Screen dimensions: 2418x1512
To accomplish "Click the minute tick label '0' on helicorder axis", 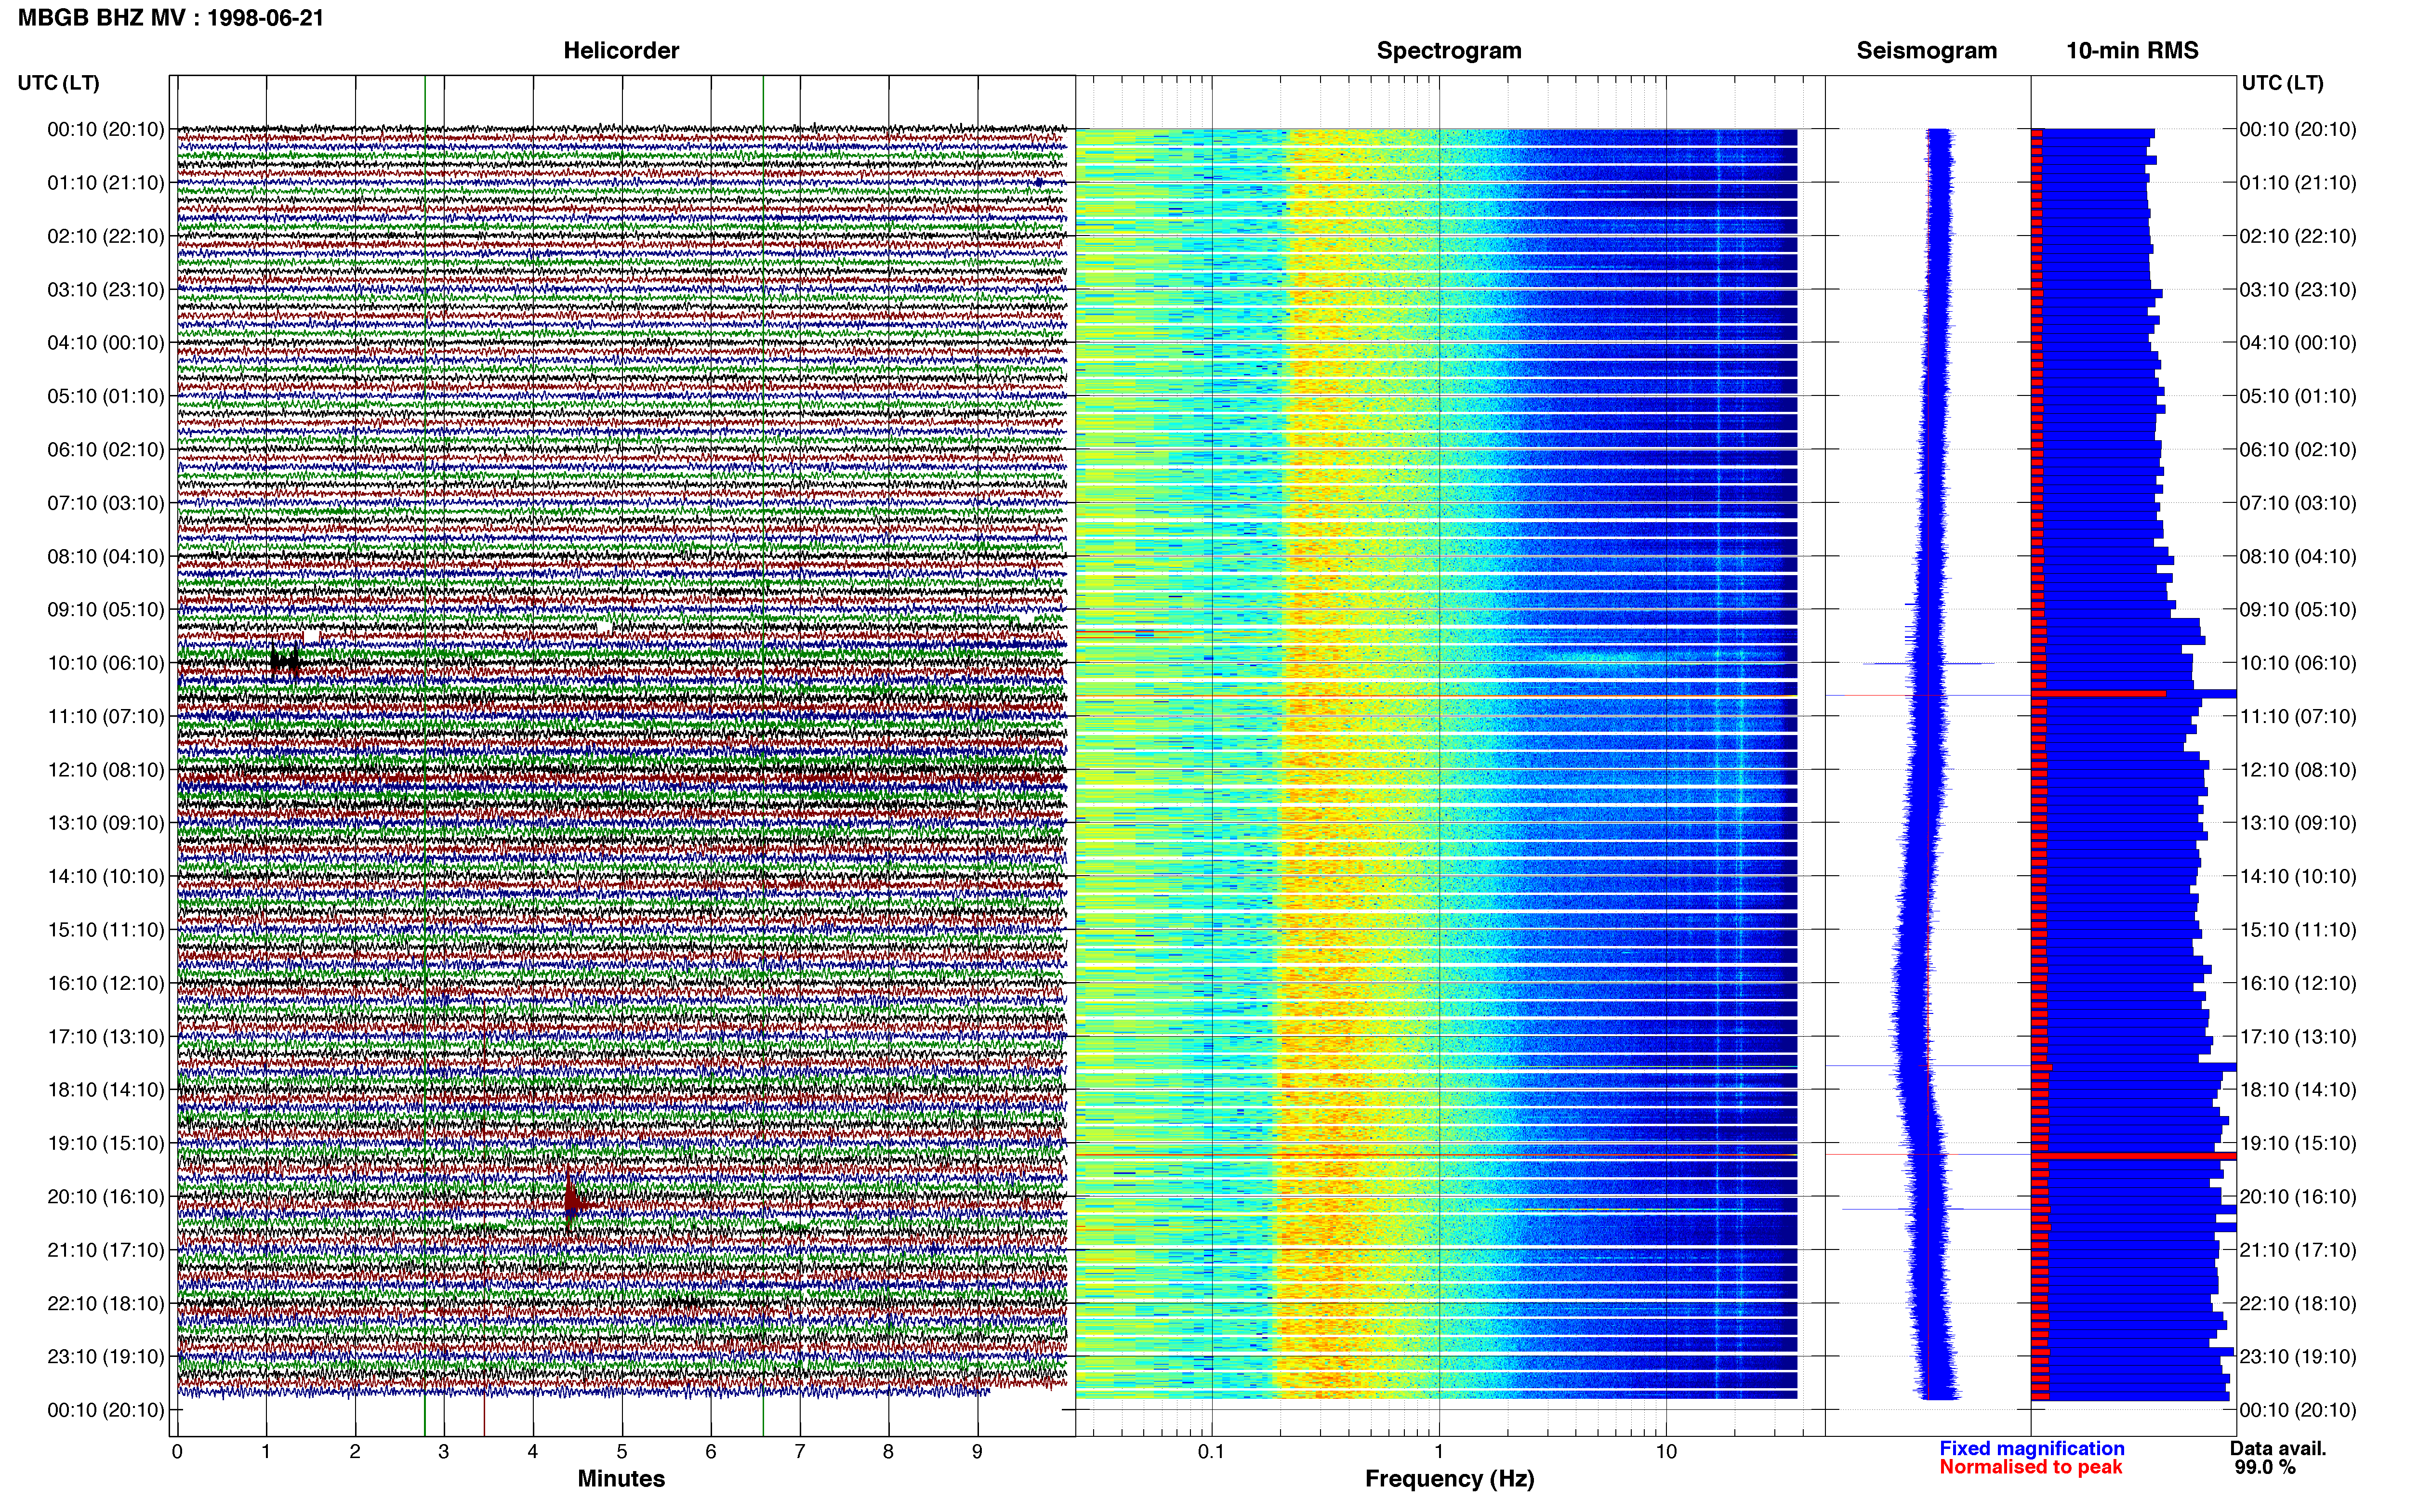I will pos(177,1452).
